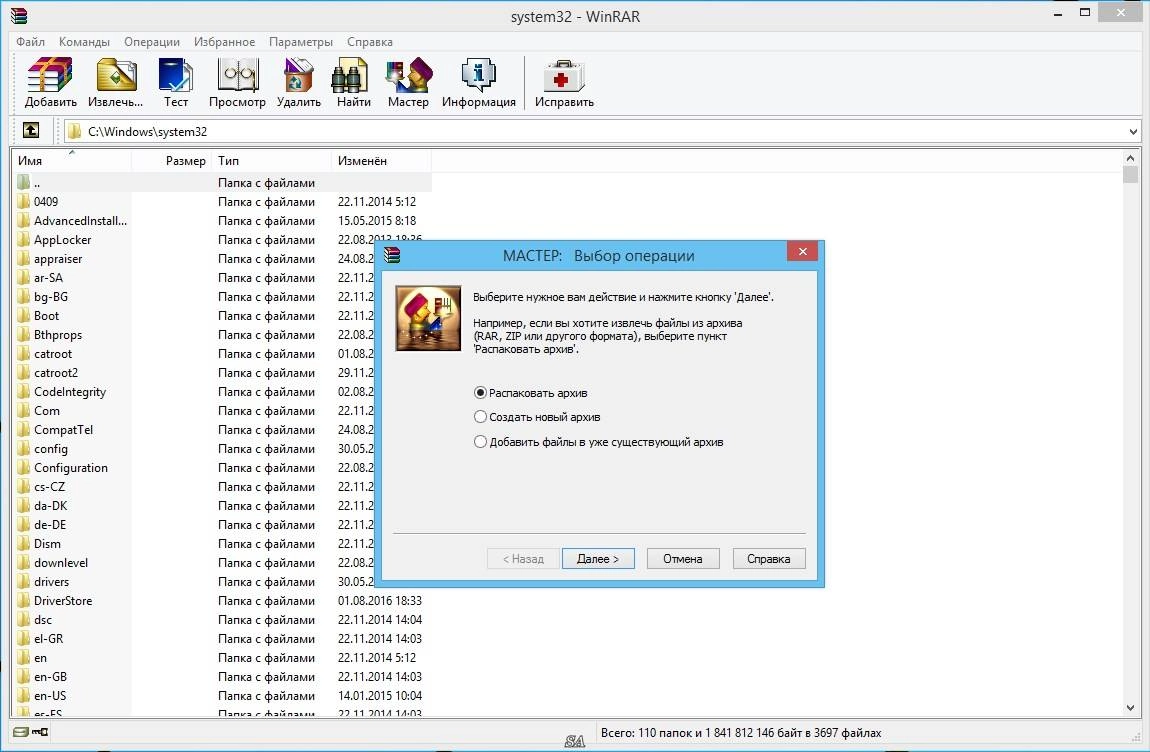This screenshot has width=1150, height=752.
Task: Select the CompatTel folder name
Action: tap(63, 430)
